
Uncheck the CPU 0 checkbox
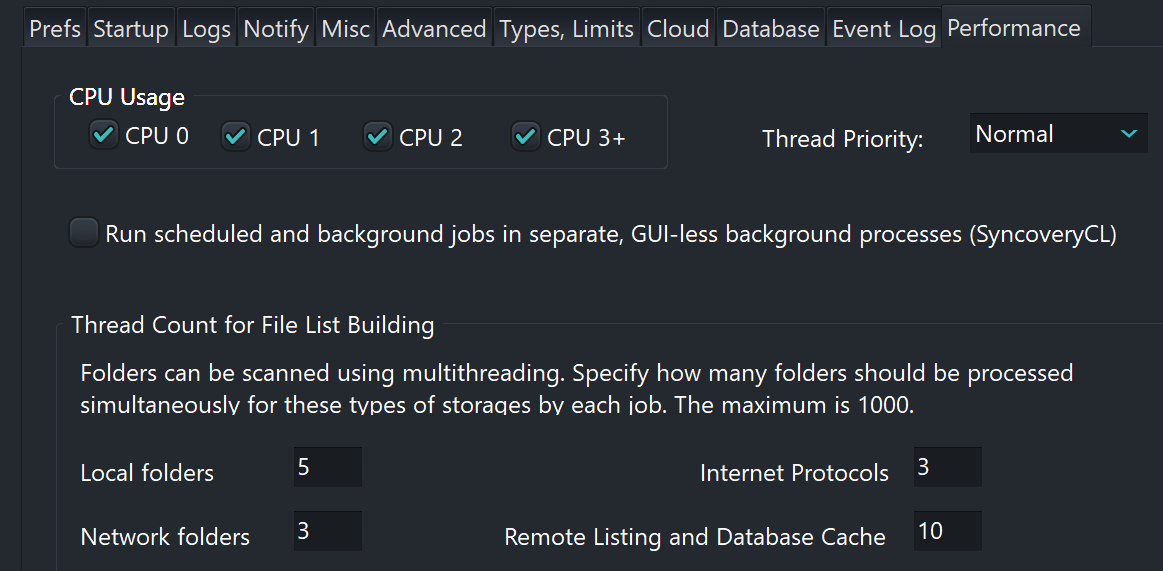(104, 135)
